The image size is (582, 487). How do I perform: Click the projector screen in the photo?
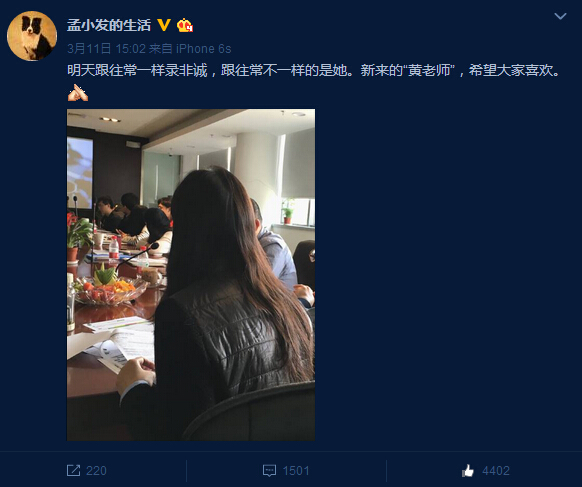pos(80,173)
